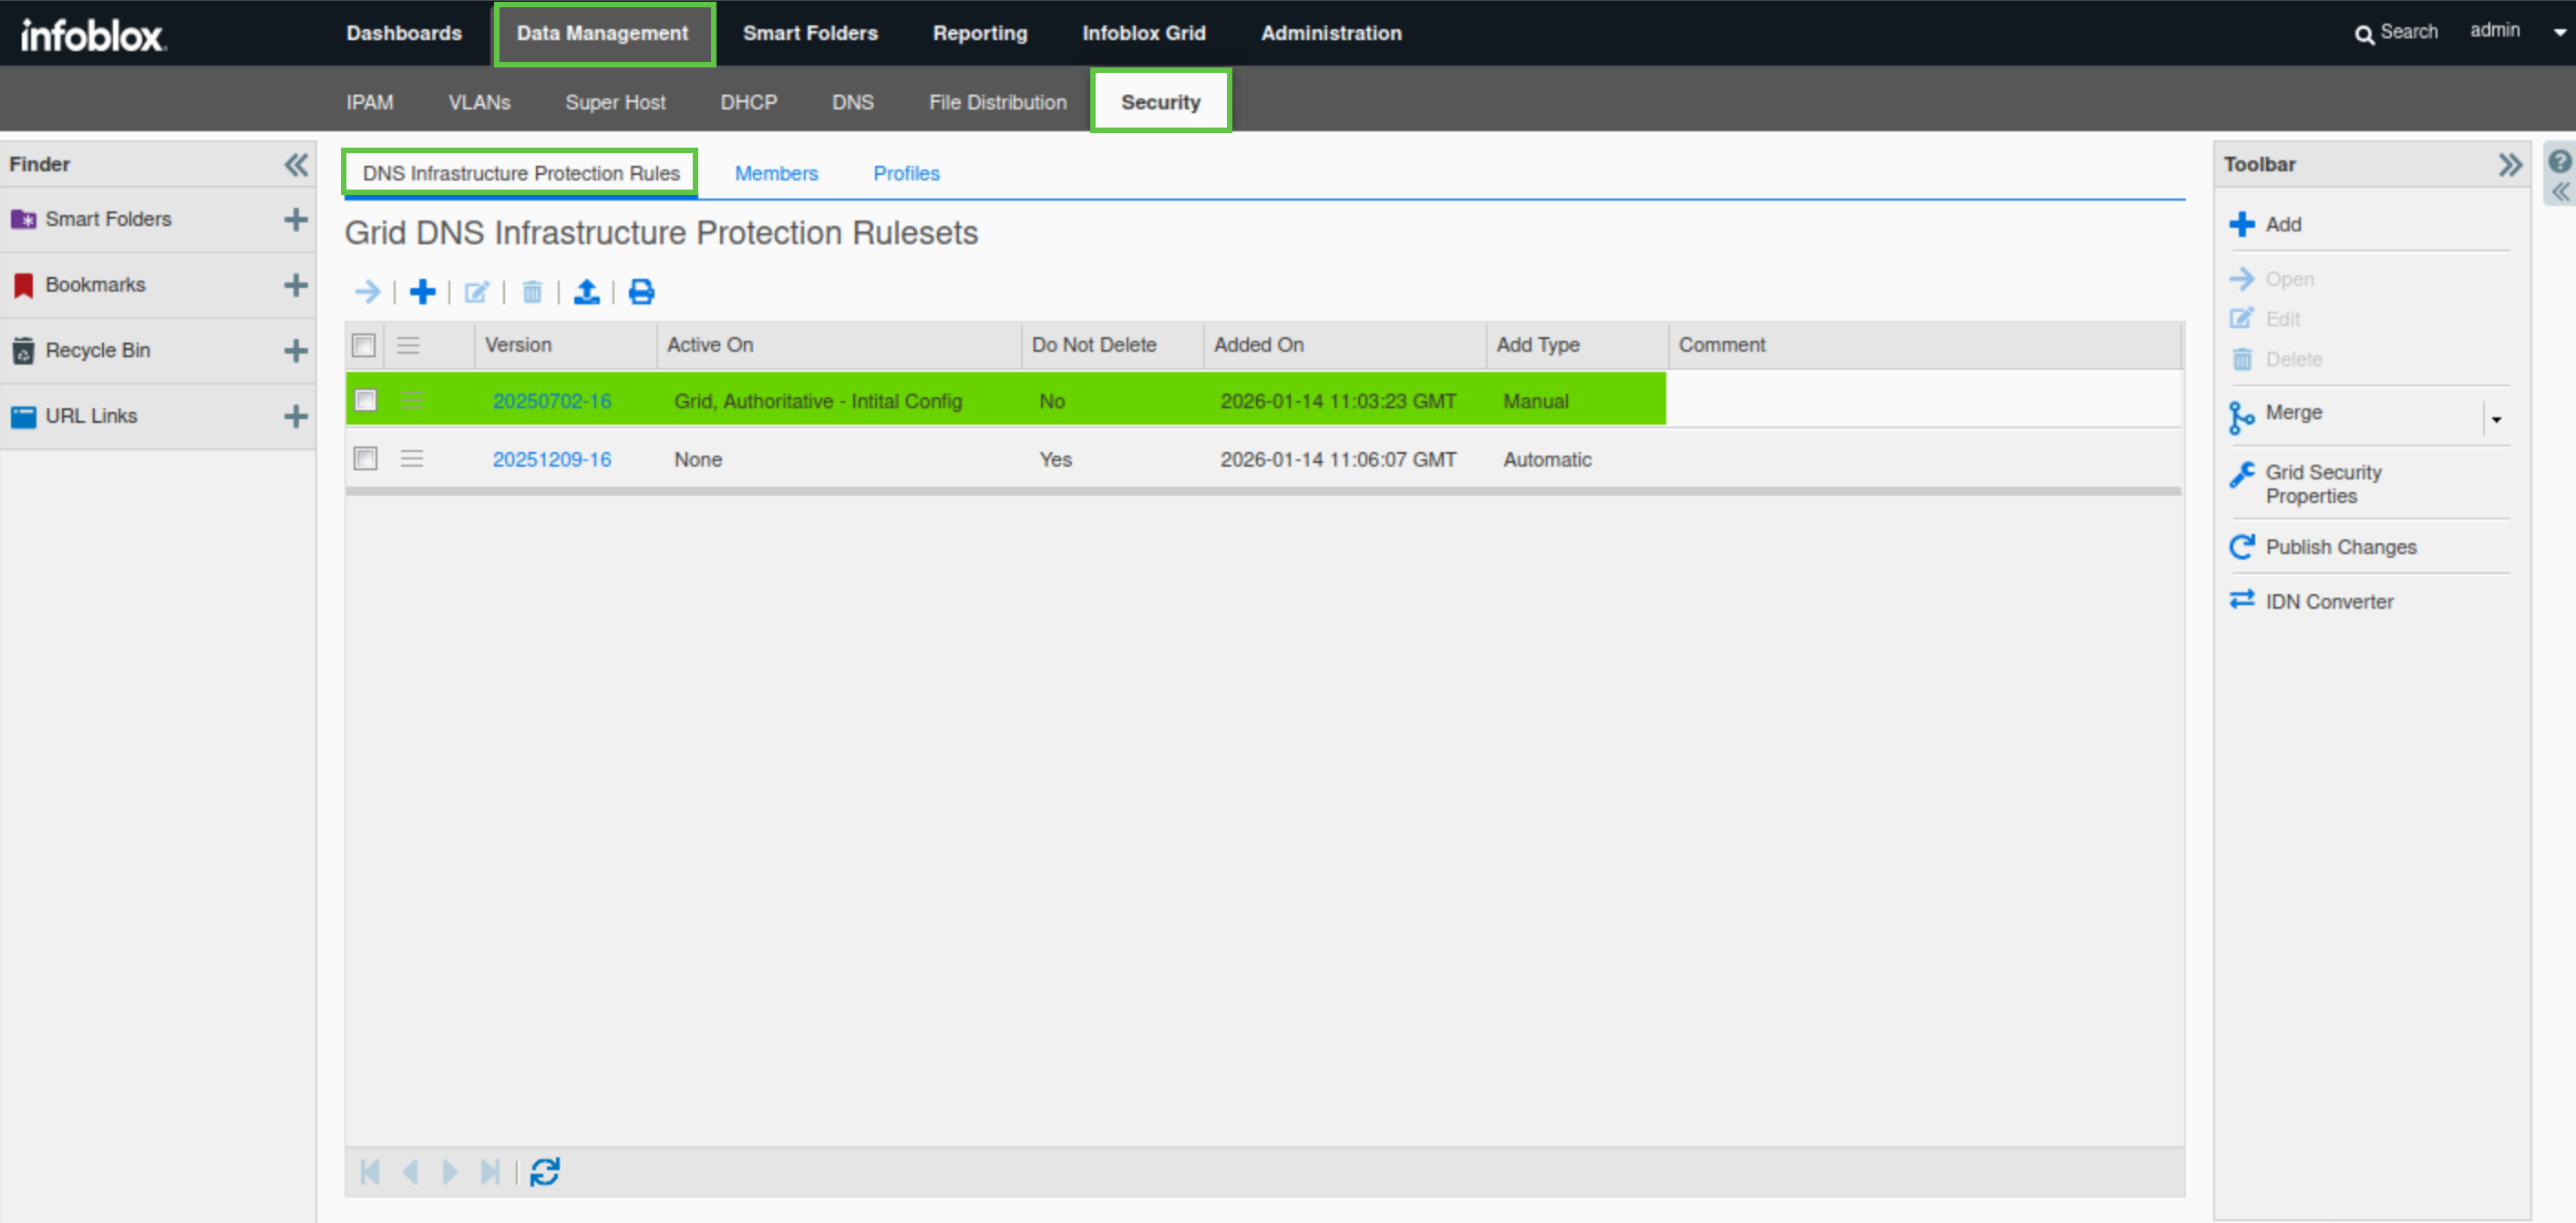Go to previous page of ruleset table
Image resolution: width=2576 pixels, height=1223 pixels.
coord(410,1171)
